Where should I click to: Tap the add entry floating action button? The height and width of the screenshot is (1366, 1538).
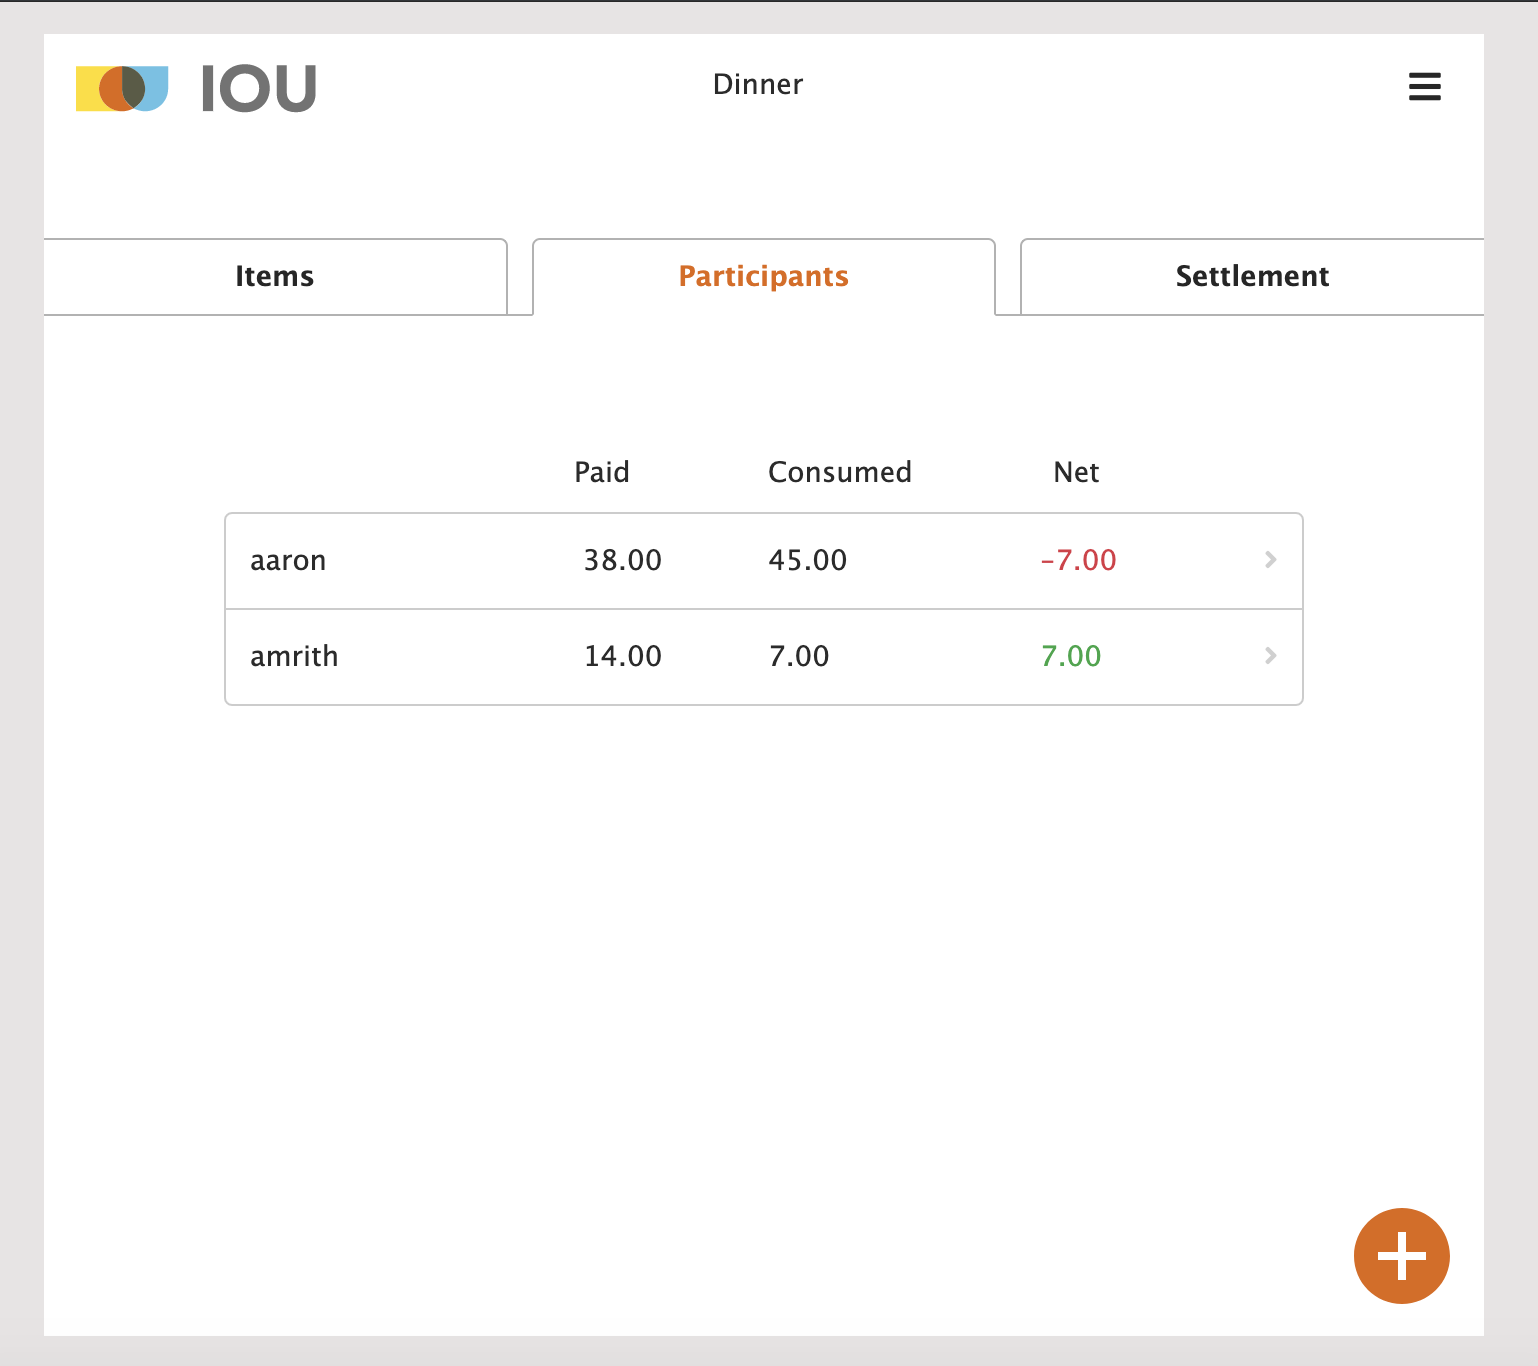click(x=1401, y=1256)
